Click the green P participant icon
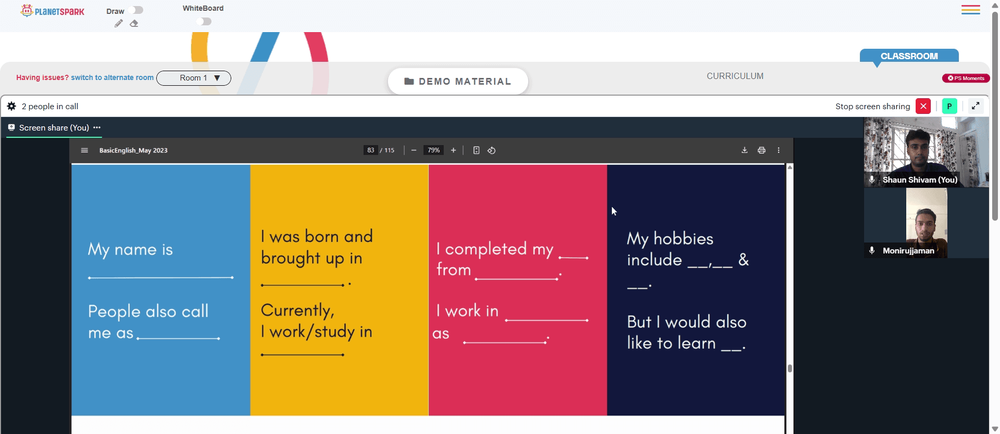Screen dimensions: 1000x434 [950, 106]
